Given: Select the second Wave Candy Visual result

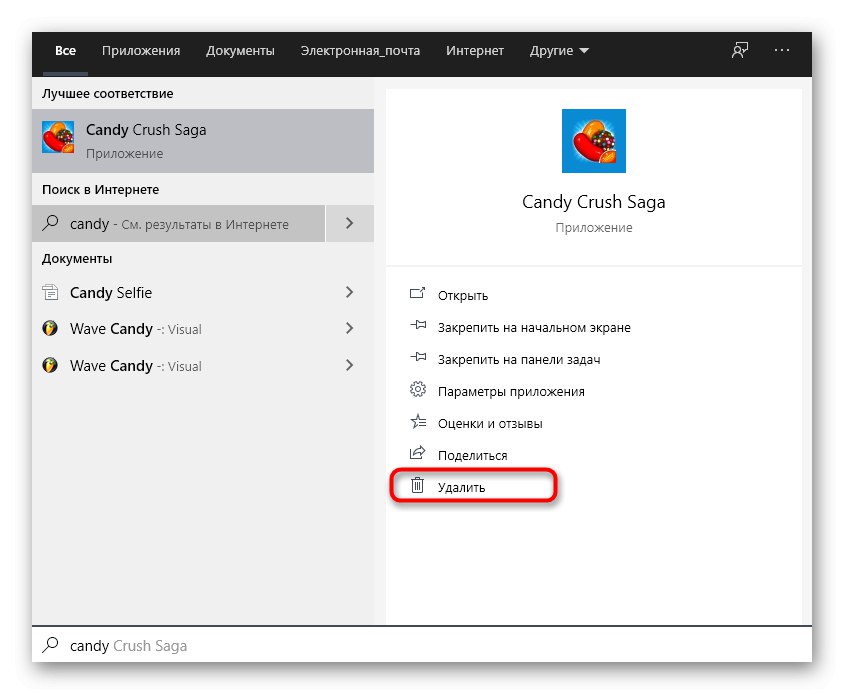Looking at the screenshot, I should pyautogui.click(x=203, y=366).
